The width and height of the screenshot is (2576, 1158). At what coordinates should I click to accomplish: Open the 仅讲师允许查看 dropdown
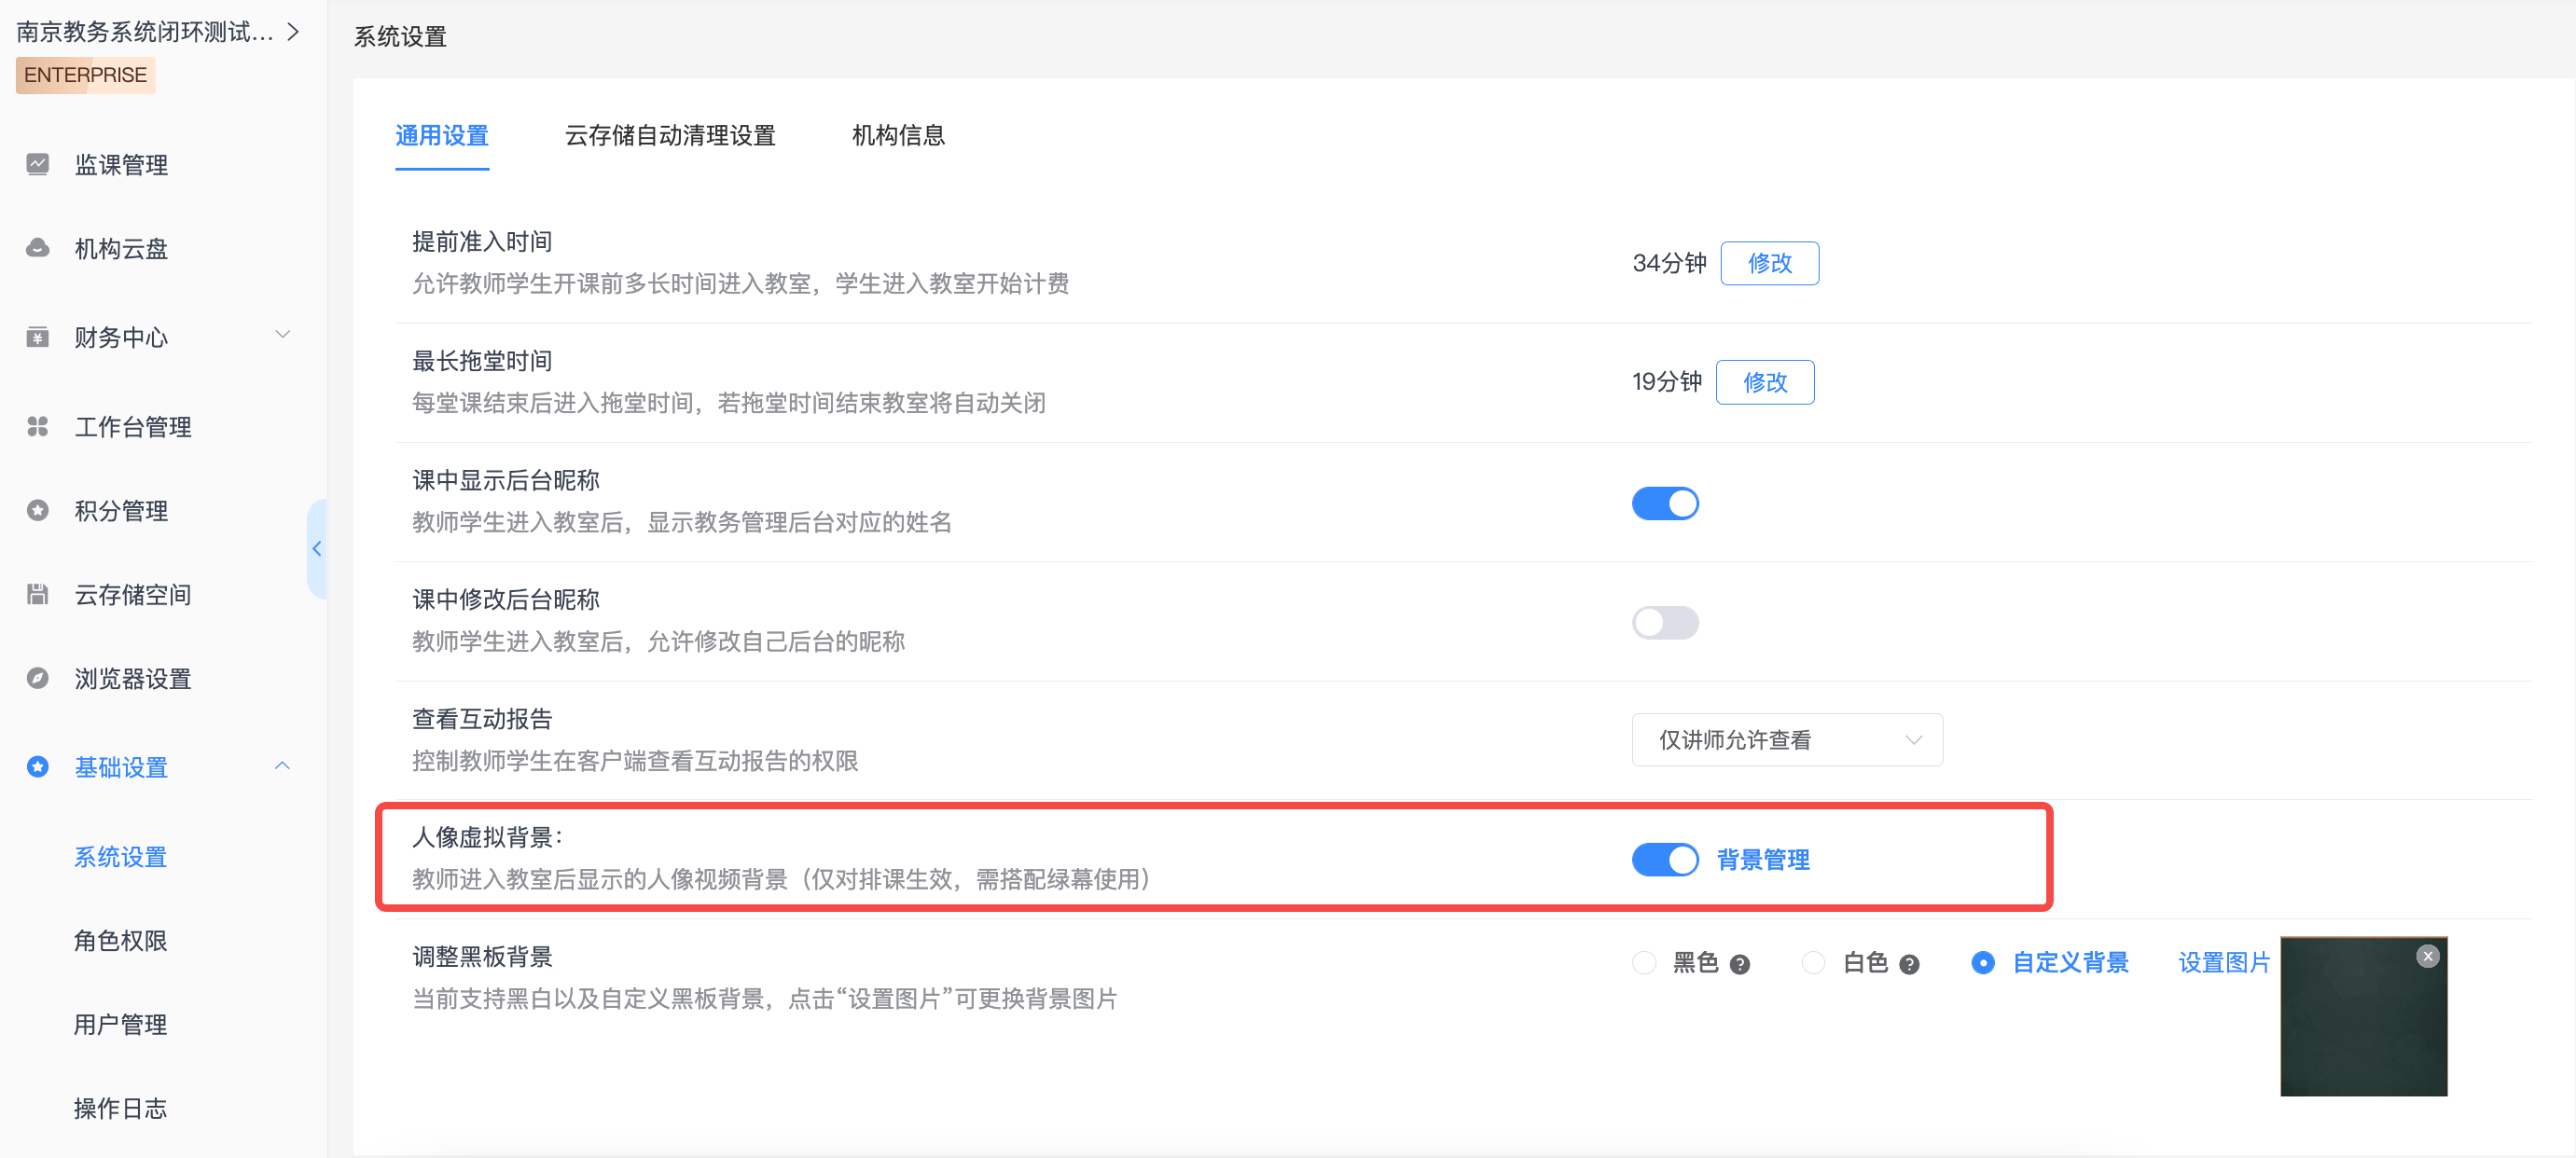coord(1787,740)
